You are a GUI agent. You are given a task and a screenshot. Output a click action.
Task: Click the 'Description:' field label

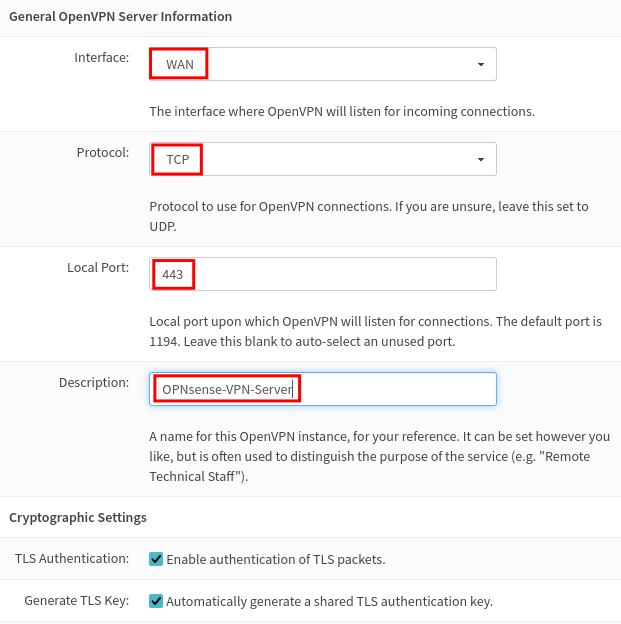[x=94, y=382]
